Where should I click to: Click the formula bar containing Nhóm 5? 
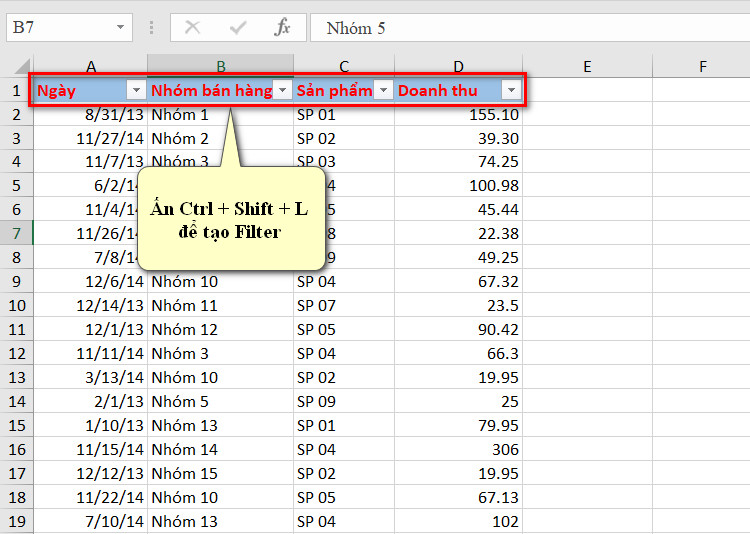tap(530, 28)
